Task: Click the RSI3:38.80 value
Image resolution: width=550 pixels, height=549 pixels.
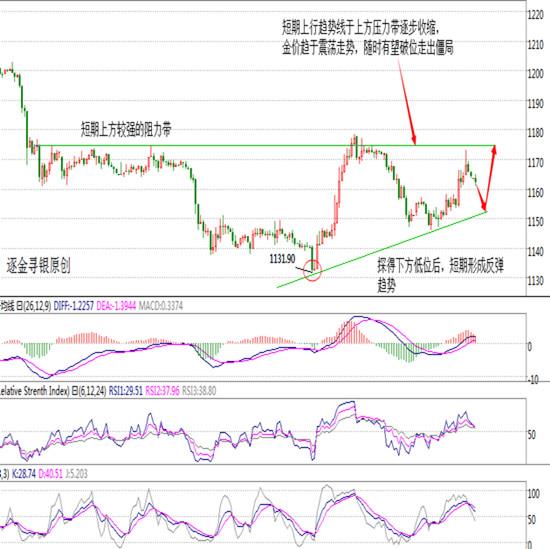Action: pos(199,391)
